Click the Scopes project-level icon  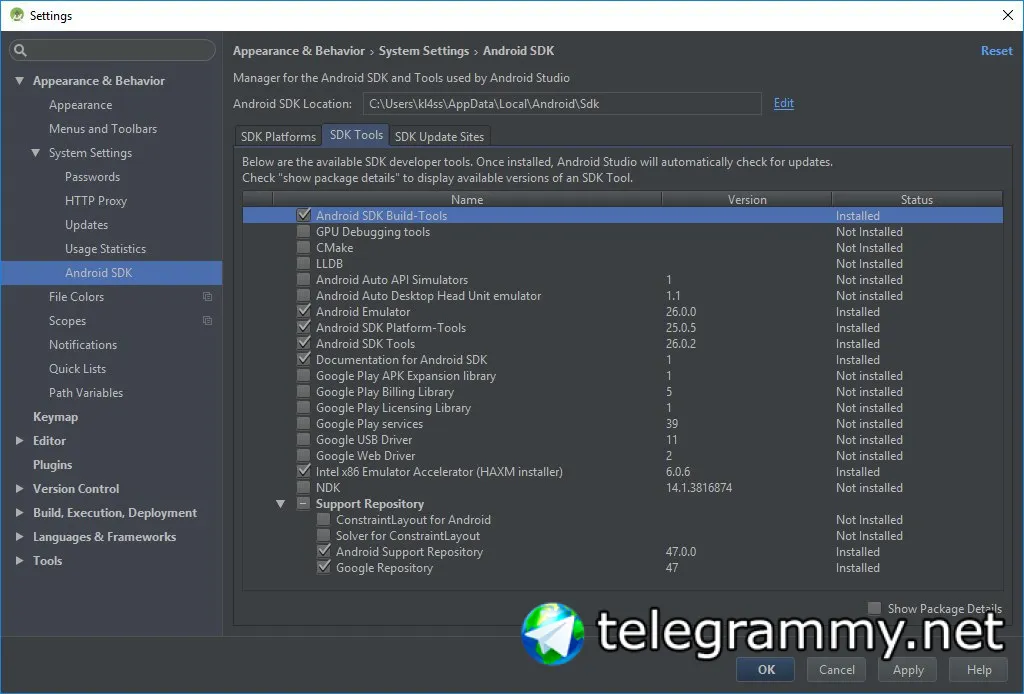208,321
